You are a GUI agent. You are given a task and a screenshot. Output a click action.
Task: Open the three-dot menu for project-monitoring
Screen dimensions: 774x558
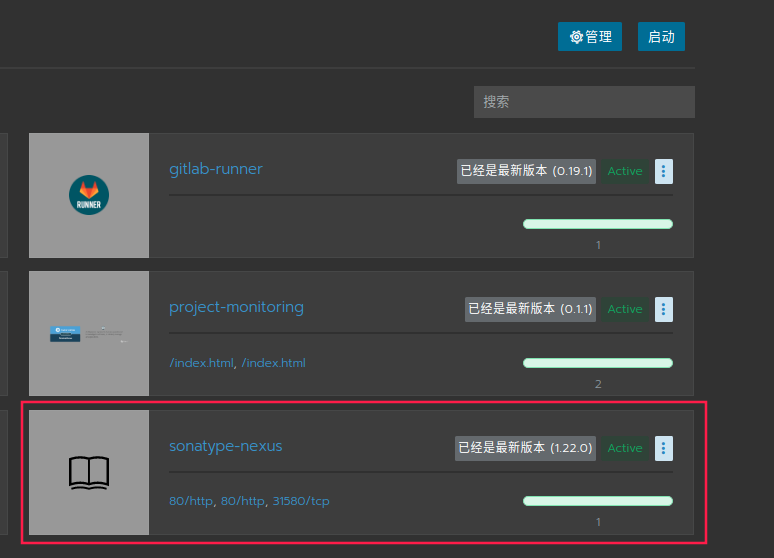coord(663,309)
